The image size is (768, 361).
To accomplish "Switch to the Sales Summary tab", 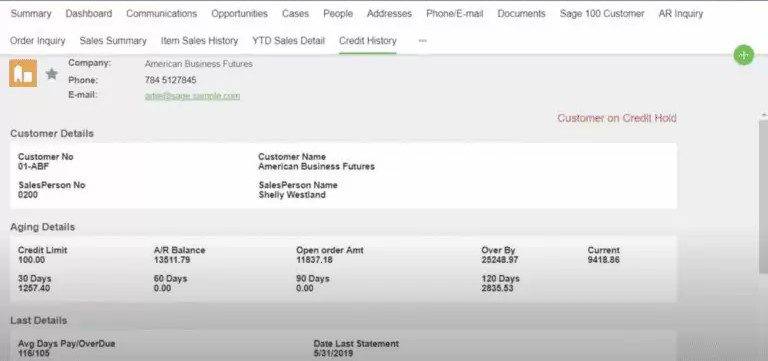I will (113, 41).
